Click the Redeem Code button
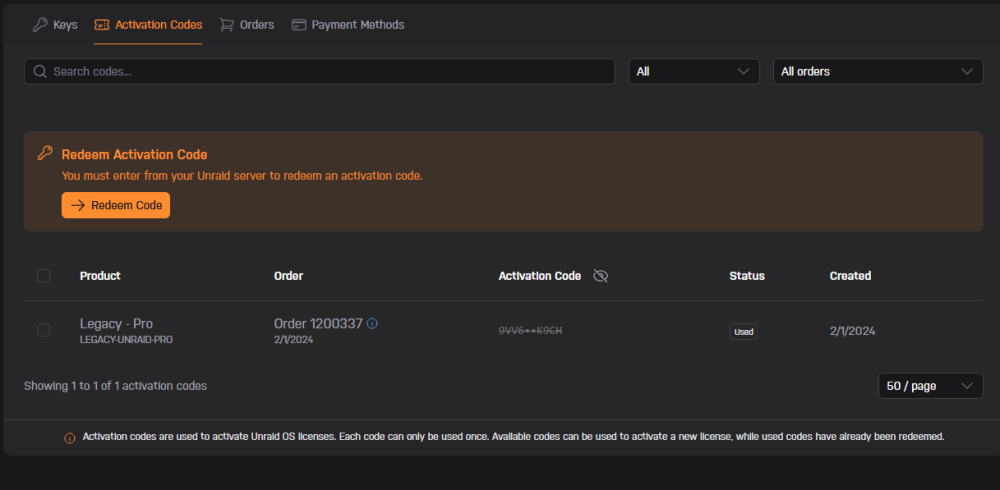The height and width of the screenshot is (490, 1000). pyautogui.click(x=116, y=205)
